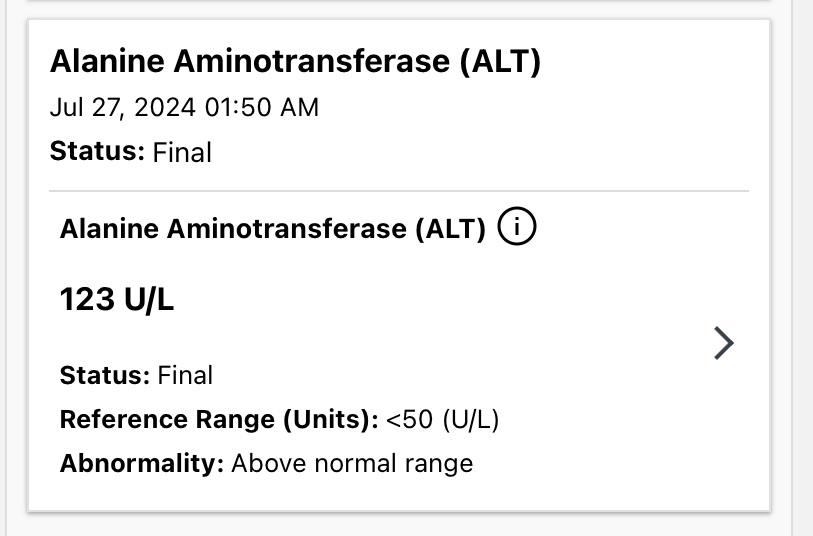This screenshot has height=536, width=813.
Task: Select the Final value below the 123 U/L result
Action: tap(185, 375)
